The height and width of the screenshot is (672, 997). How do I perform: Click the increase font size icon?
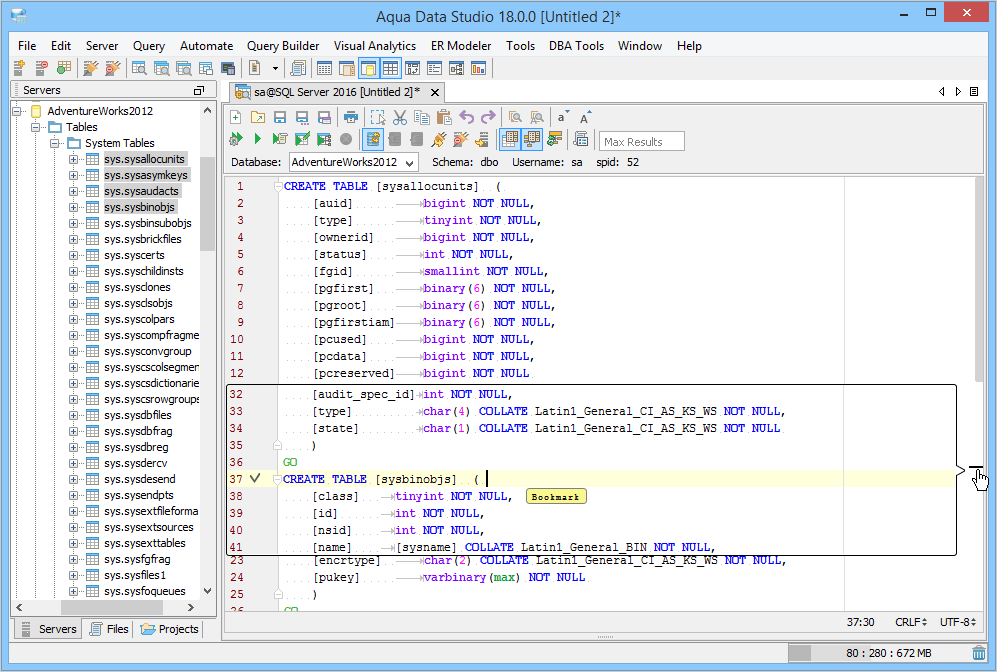[585, 117]
